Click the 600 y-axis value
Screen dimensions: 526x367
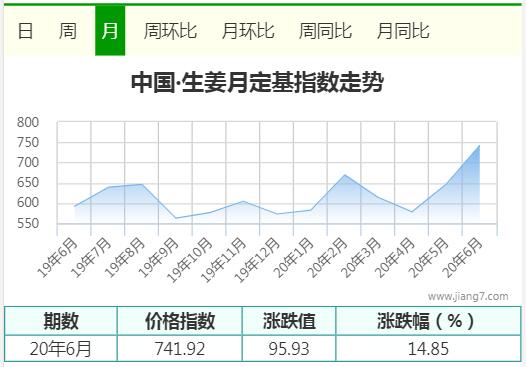28,203
